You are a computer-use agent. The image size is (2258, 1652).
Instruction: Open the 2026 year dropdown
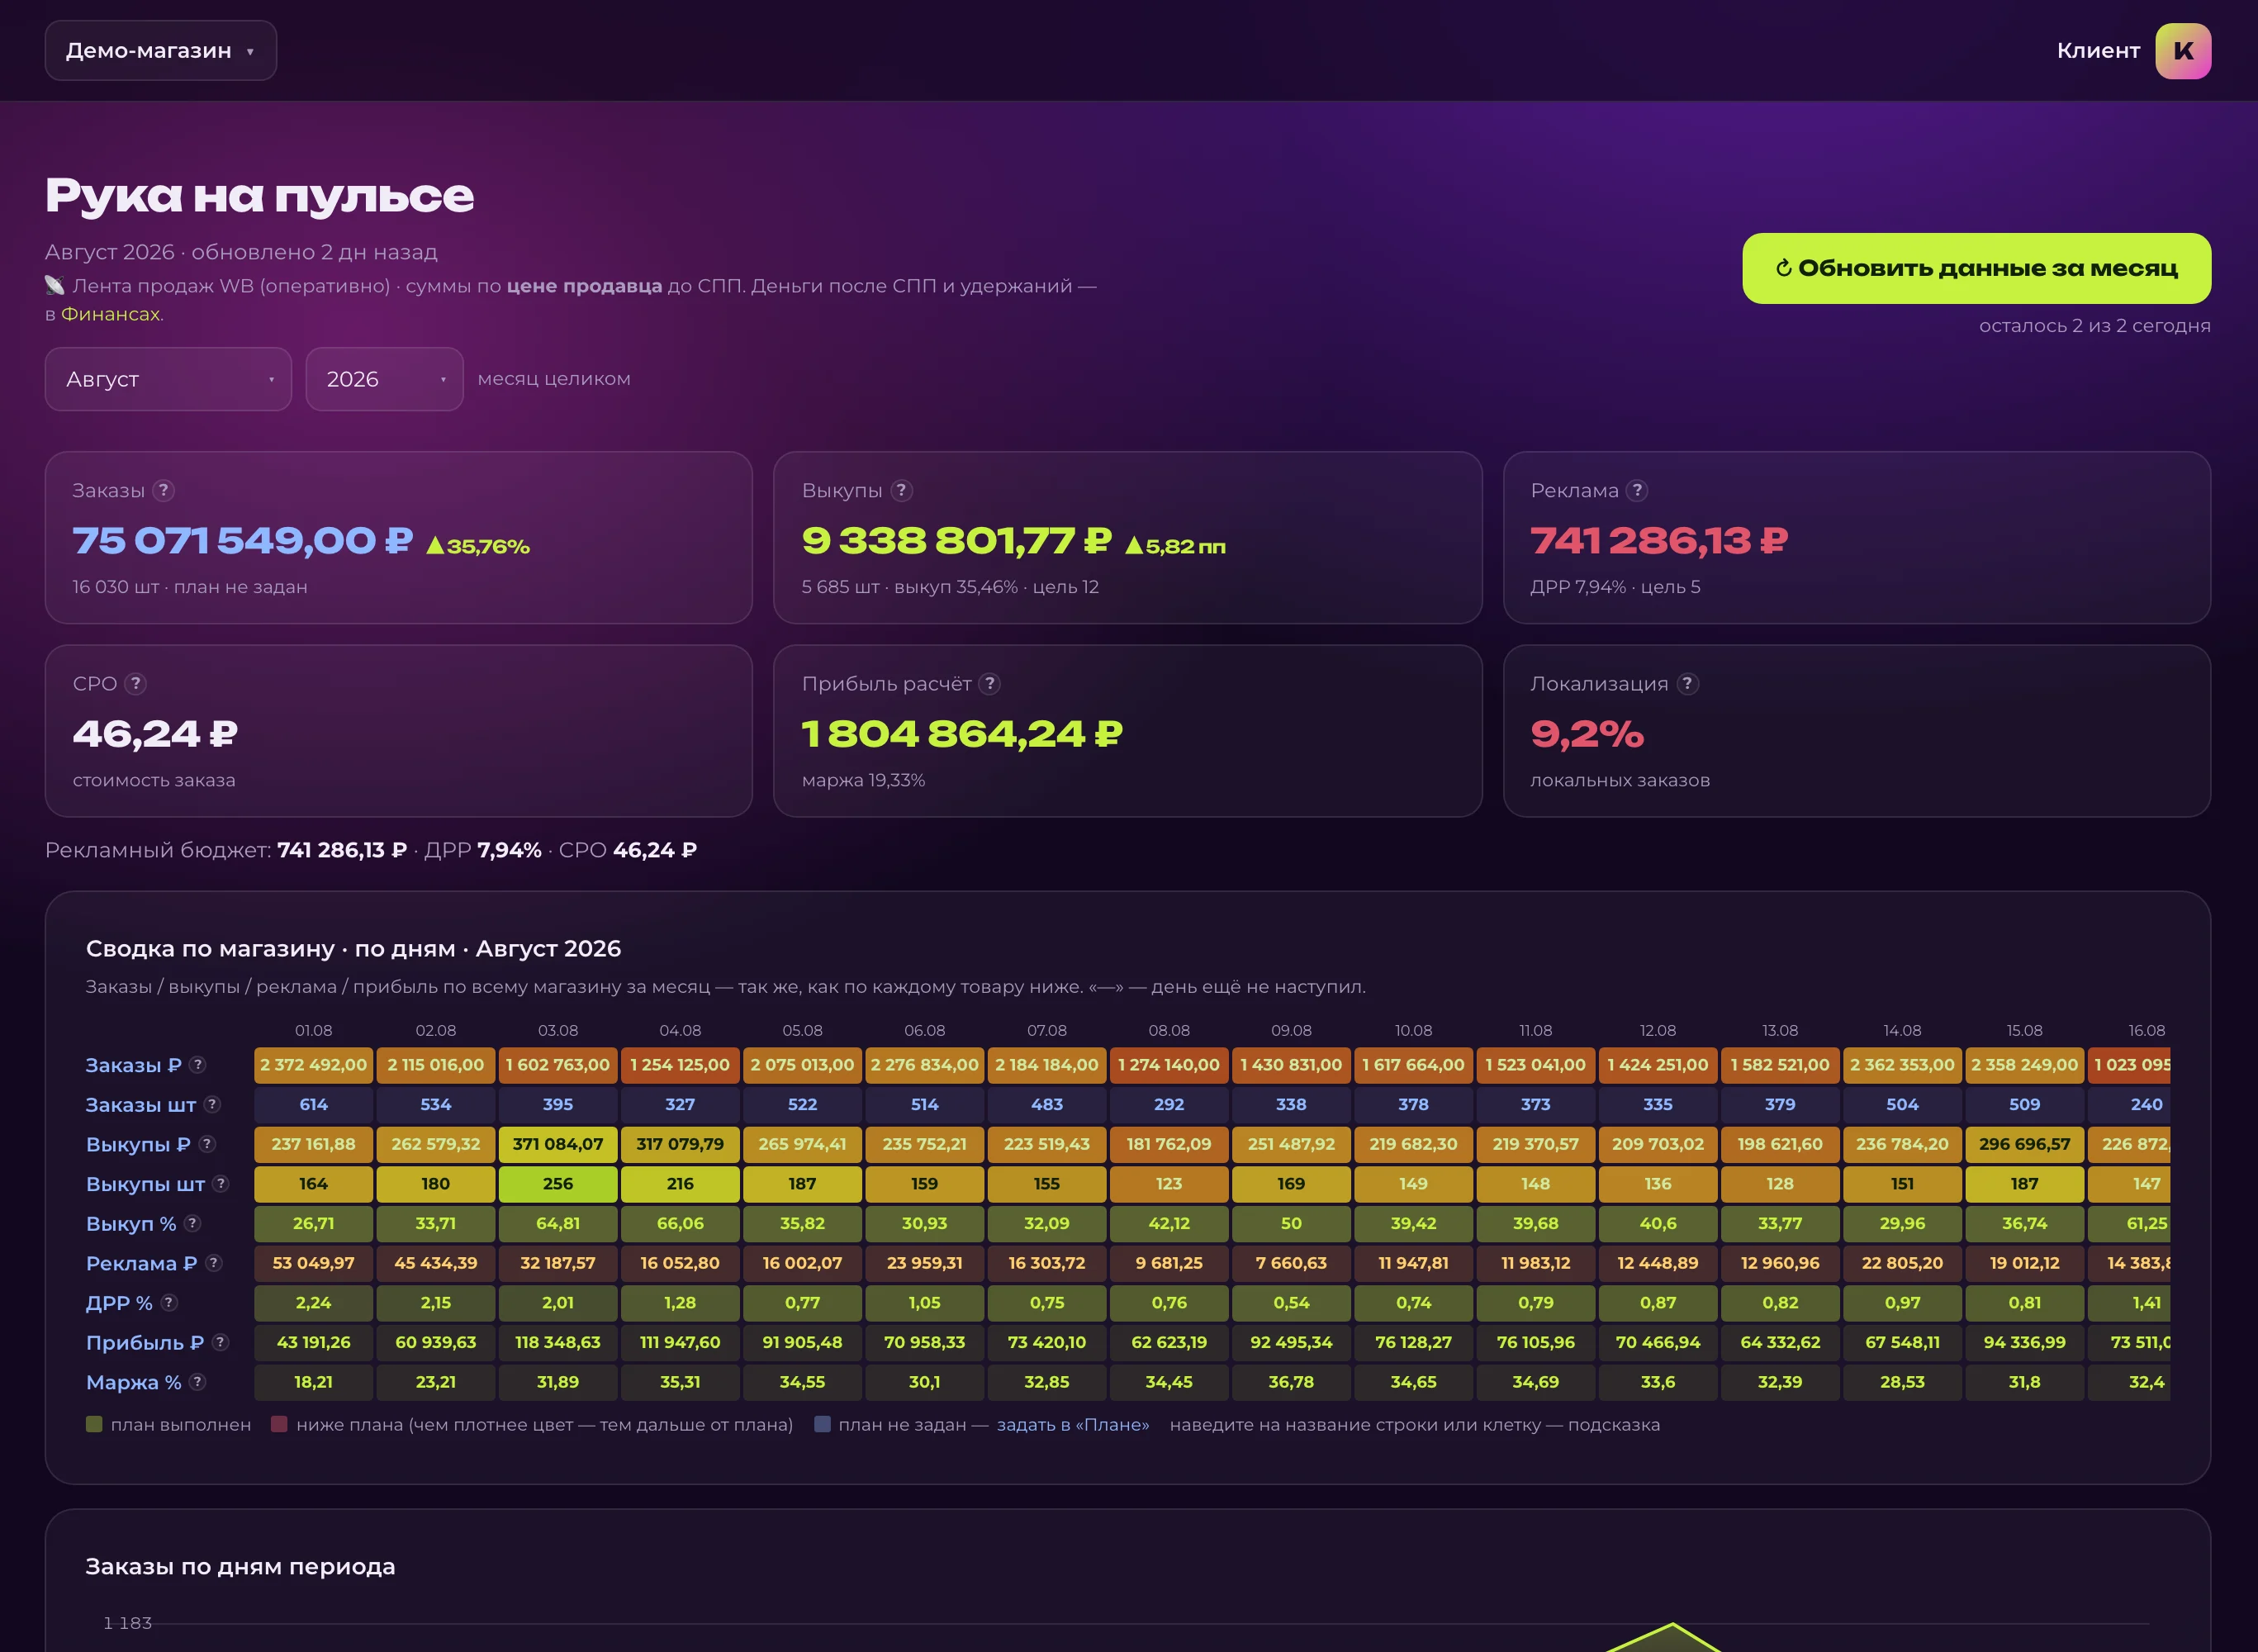[384, 379]
